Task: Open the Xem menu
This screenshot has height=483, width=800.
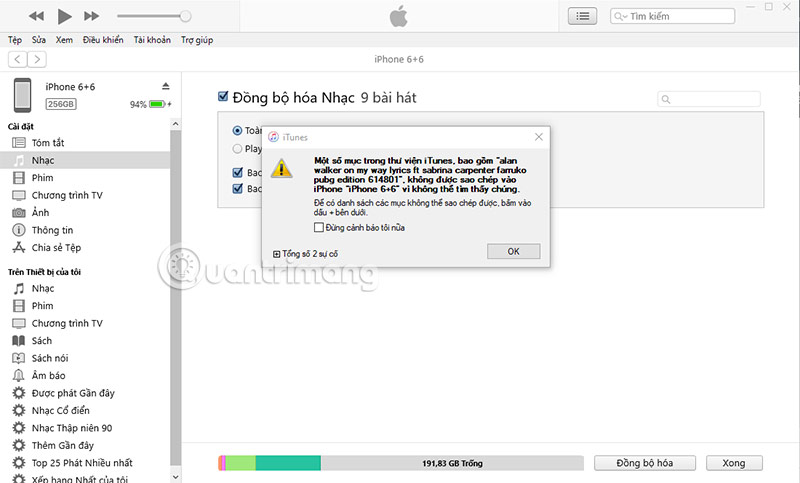Action: 64,40
